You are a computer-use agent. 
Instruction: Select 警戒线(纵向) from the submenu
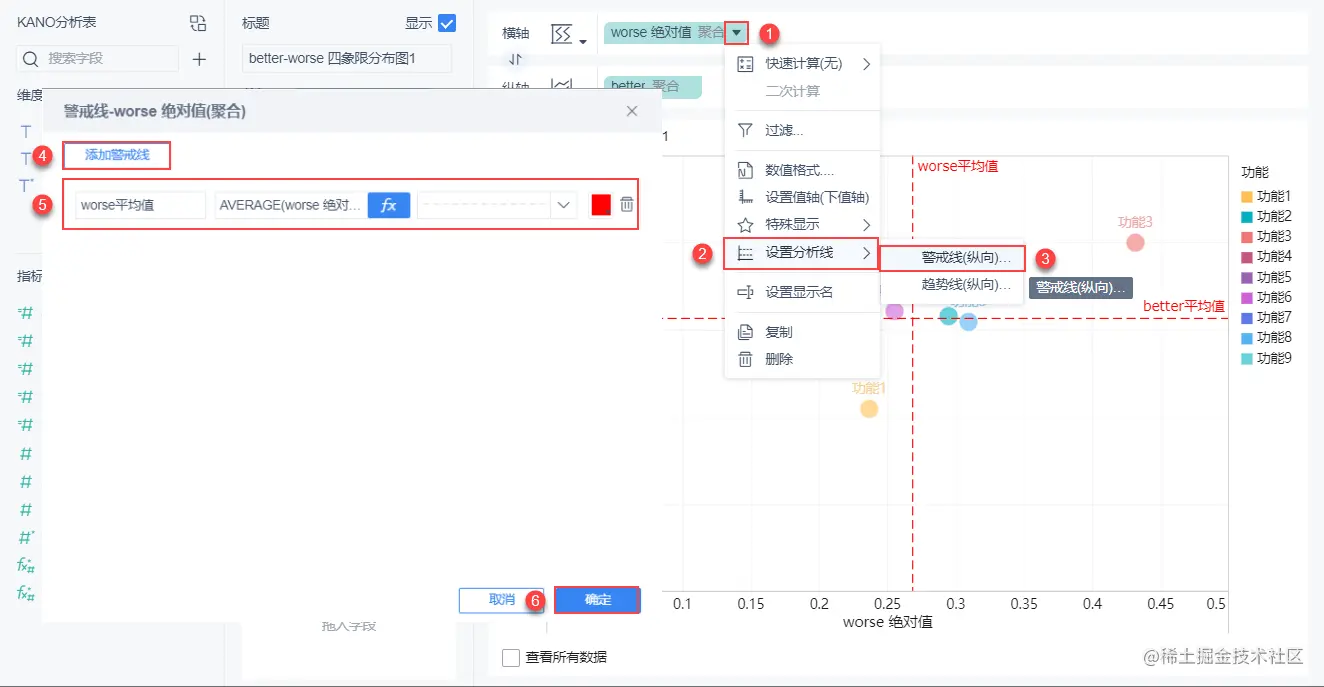[x=950, y=258]
